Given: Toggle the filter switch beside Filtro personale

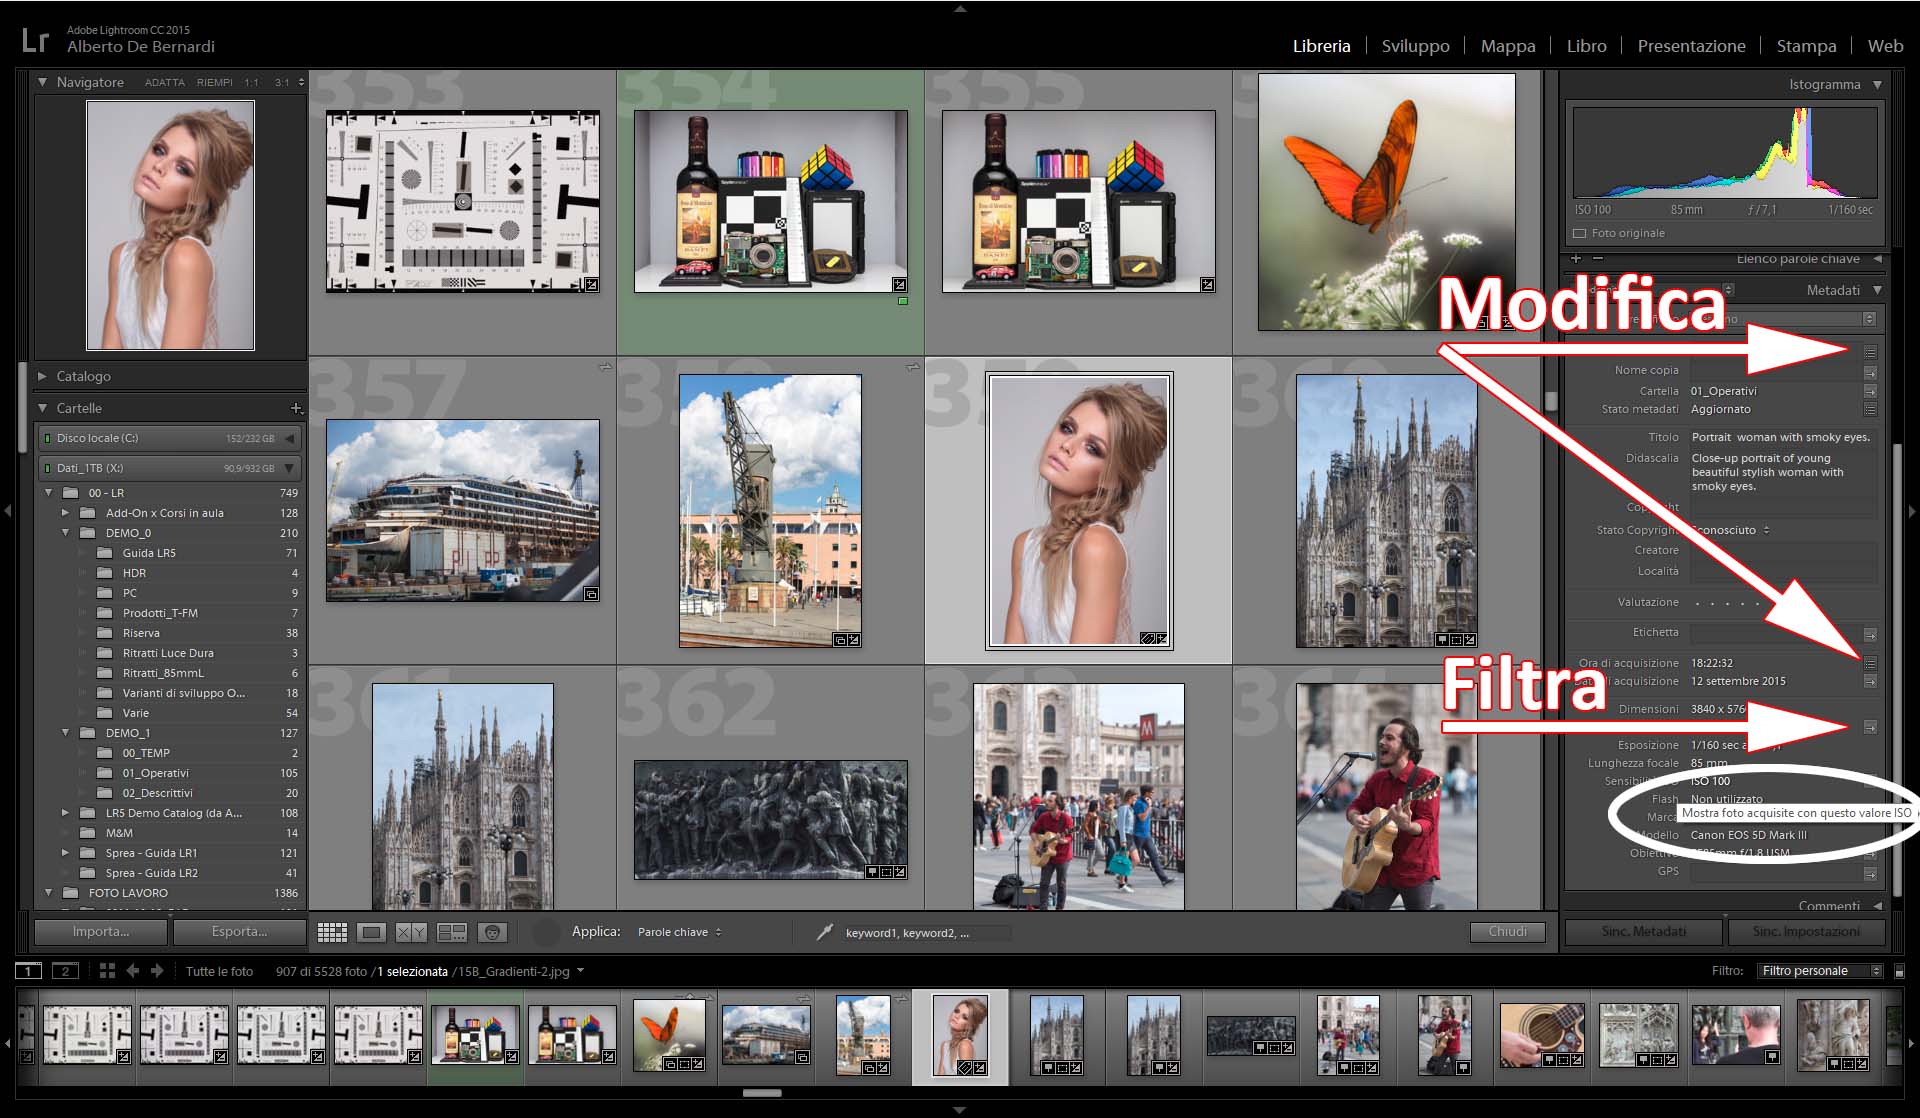Looking at the screenshot, I should coord(1899,971).
